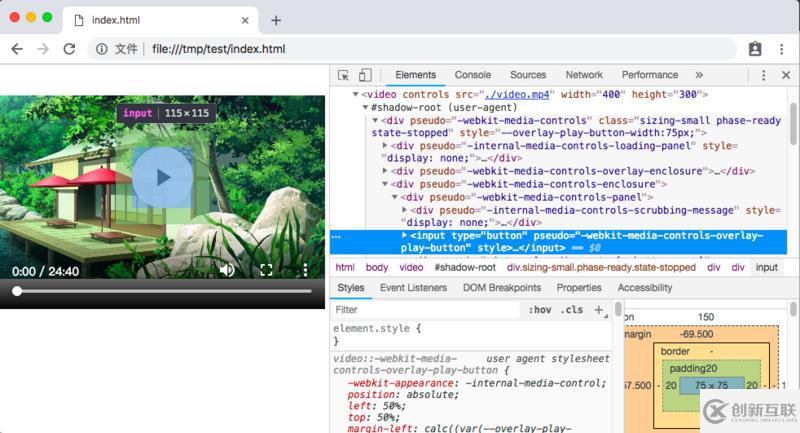Select input in the breadcrumb bar
Viewport: 800px width, 433px height.
766,267
